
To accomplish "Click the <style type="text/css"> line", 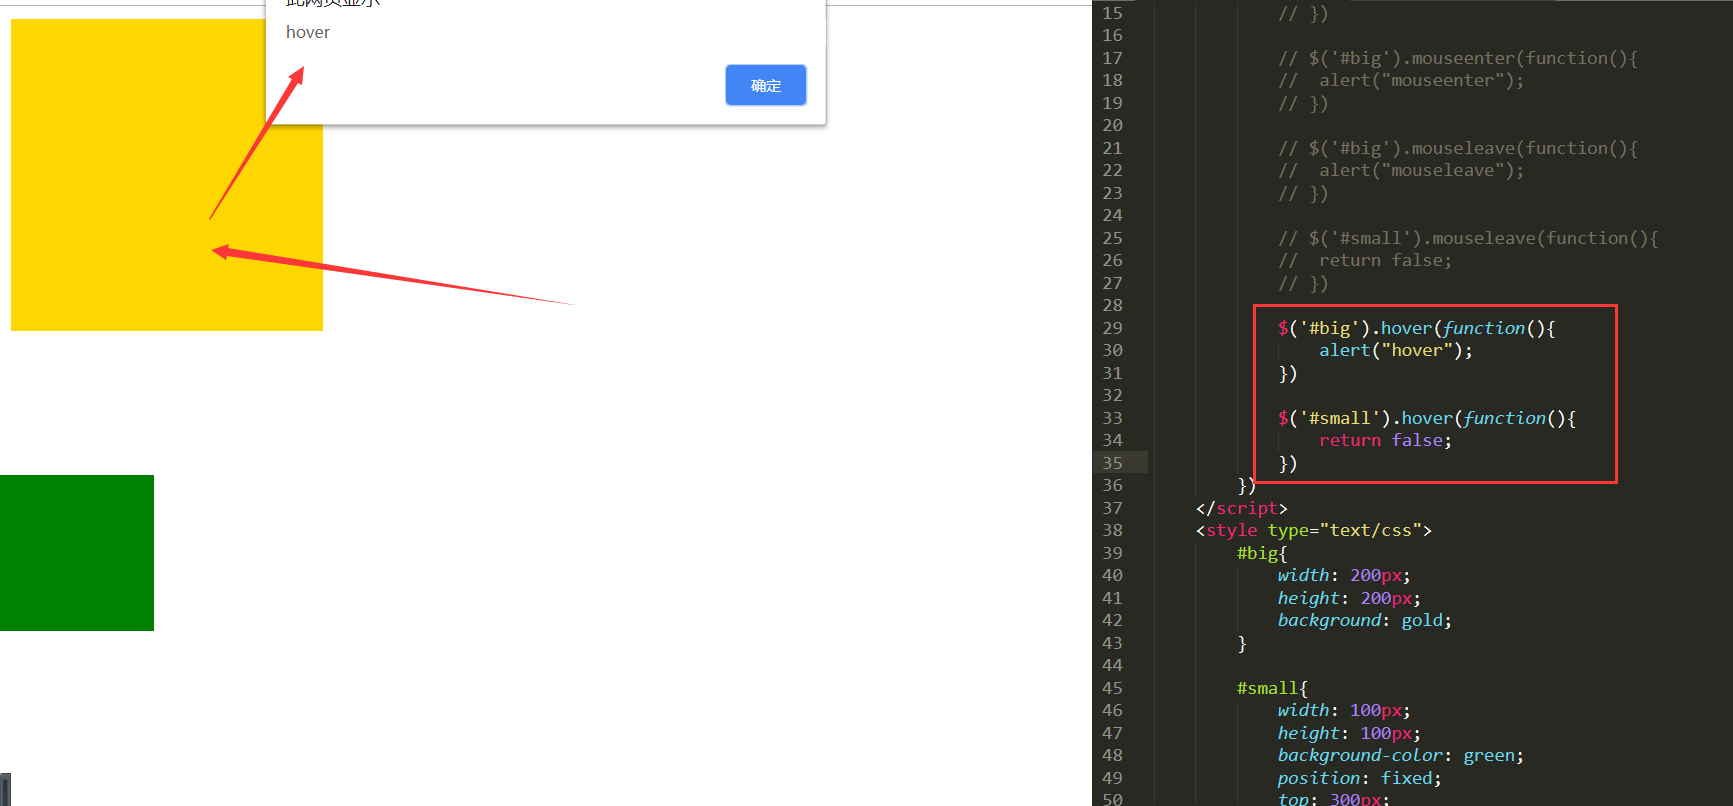I will pyautogui.click(x=1313, y=530).
